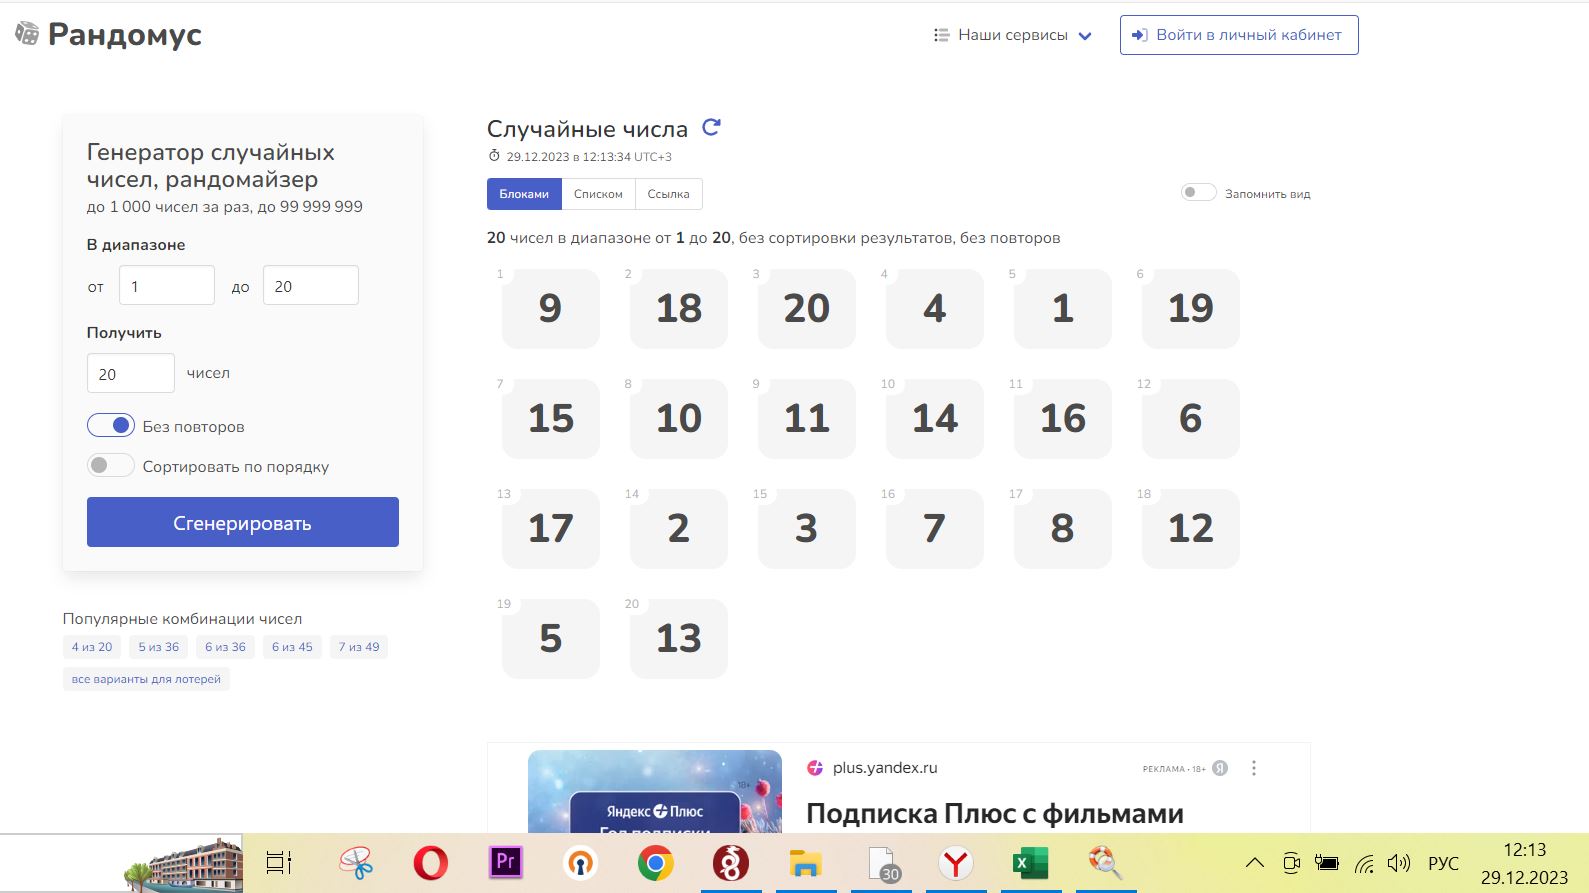Viewport: 1589px width, 893px height.
Task: Select the number card showing 13
Action: coord(679,638)
